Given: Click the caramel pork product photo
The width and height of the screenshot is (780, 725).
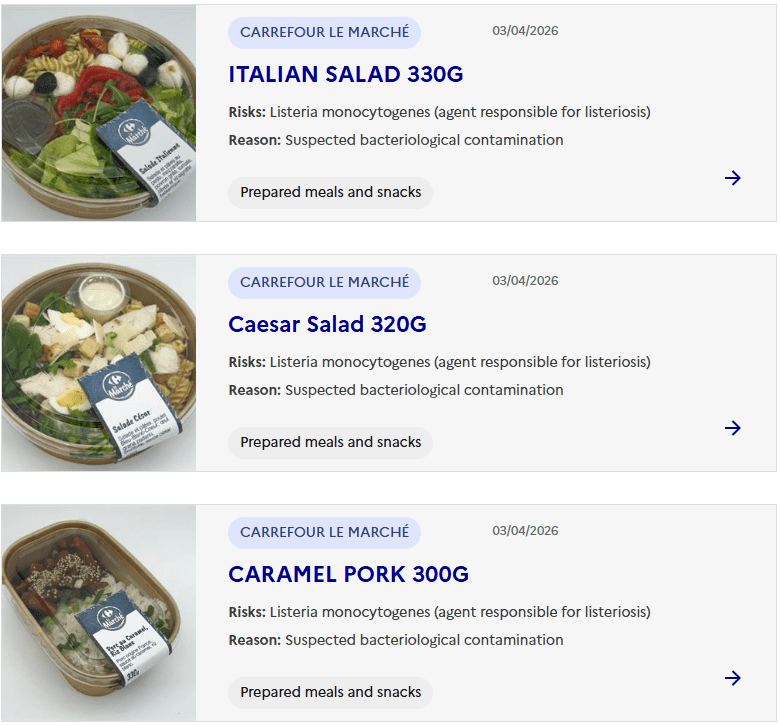Looking at the screenshot, I should (99, 613).
